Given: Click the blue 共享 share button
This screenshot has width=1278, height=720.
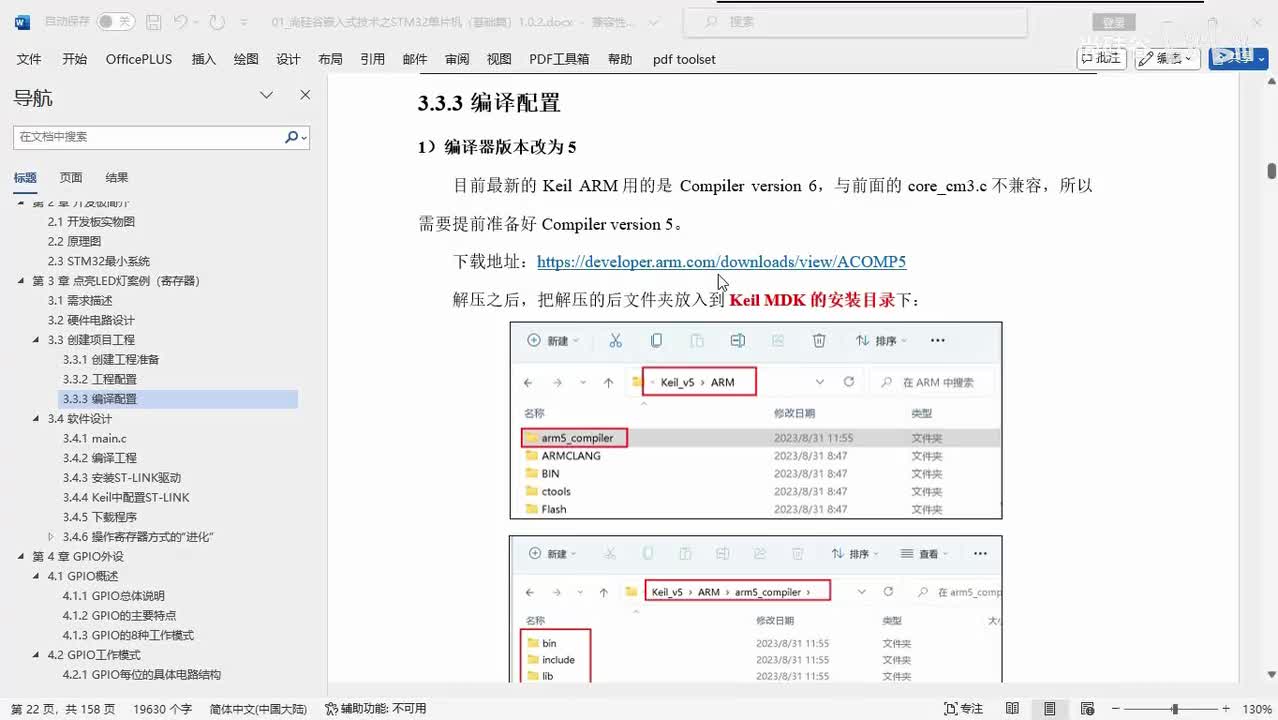Looking at the screenshot, I should [x=1238, y=58].
